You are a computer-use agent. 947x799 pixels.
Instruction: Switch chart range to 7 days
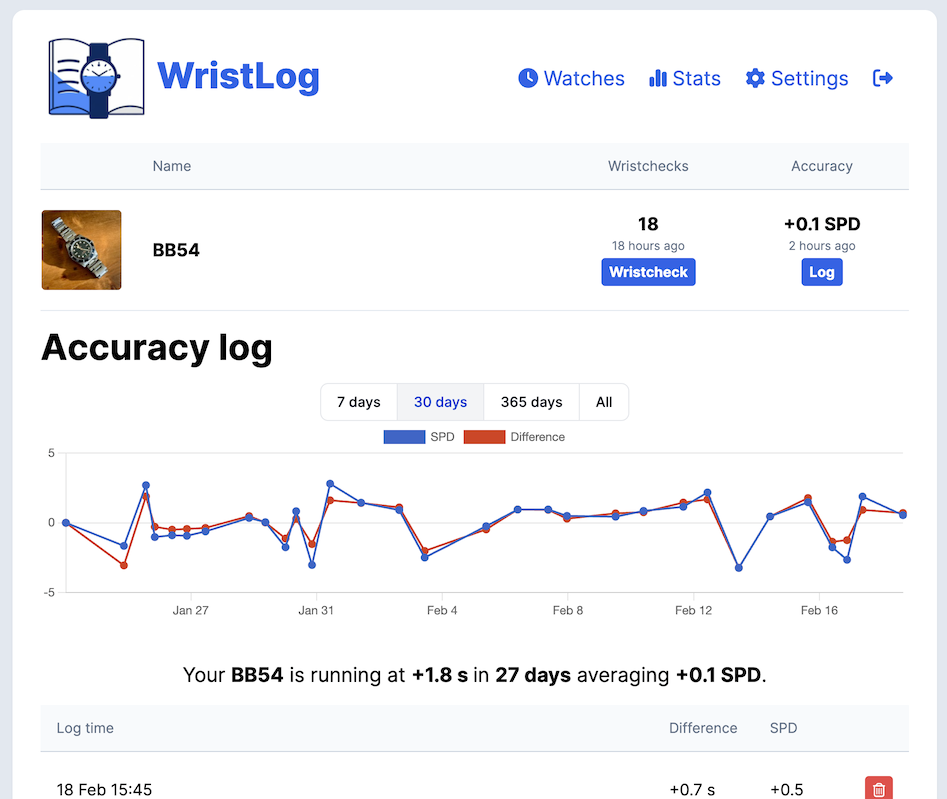point(358,402)
